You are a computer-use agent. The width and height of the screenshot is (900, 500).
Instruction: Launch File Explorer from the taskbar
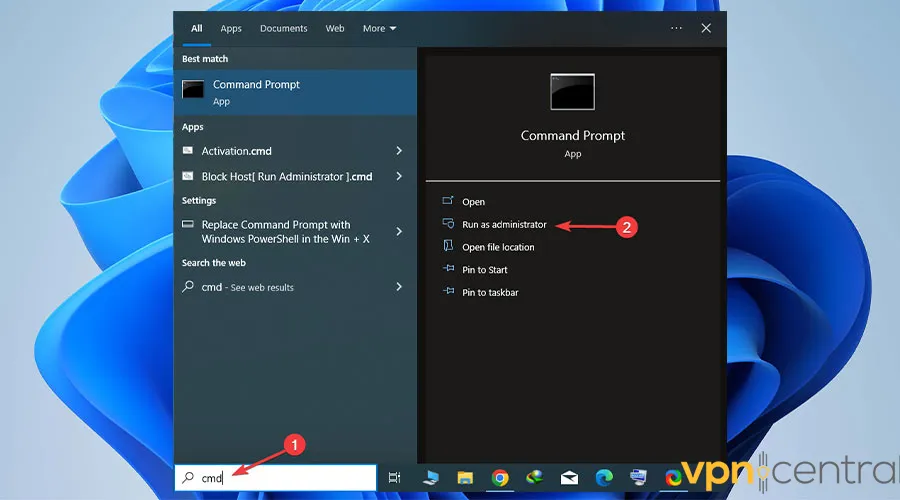[464, 478]
